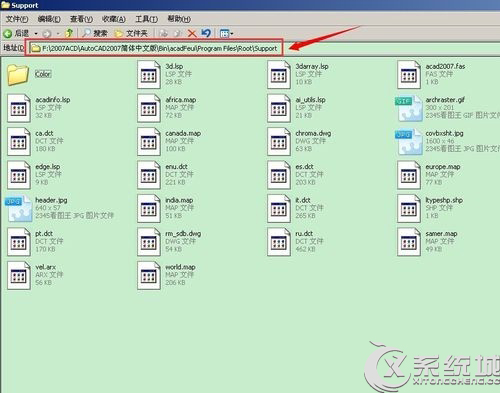Select the es.dct file icon

[x=279, y=175]
